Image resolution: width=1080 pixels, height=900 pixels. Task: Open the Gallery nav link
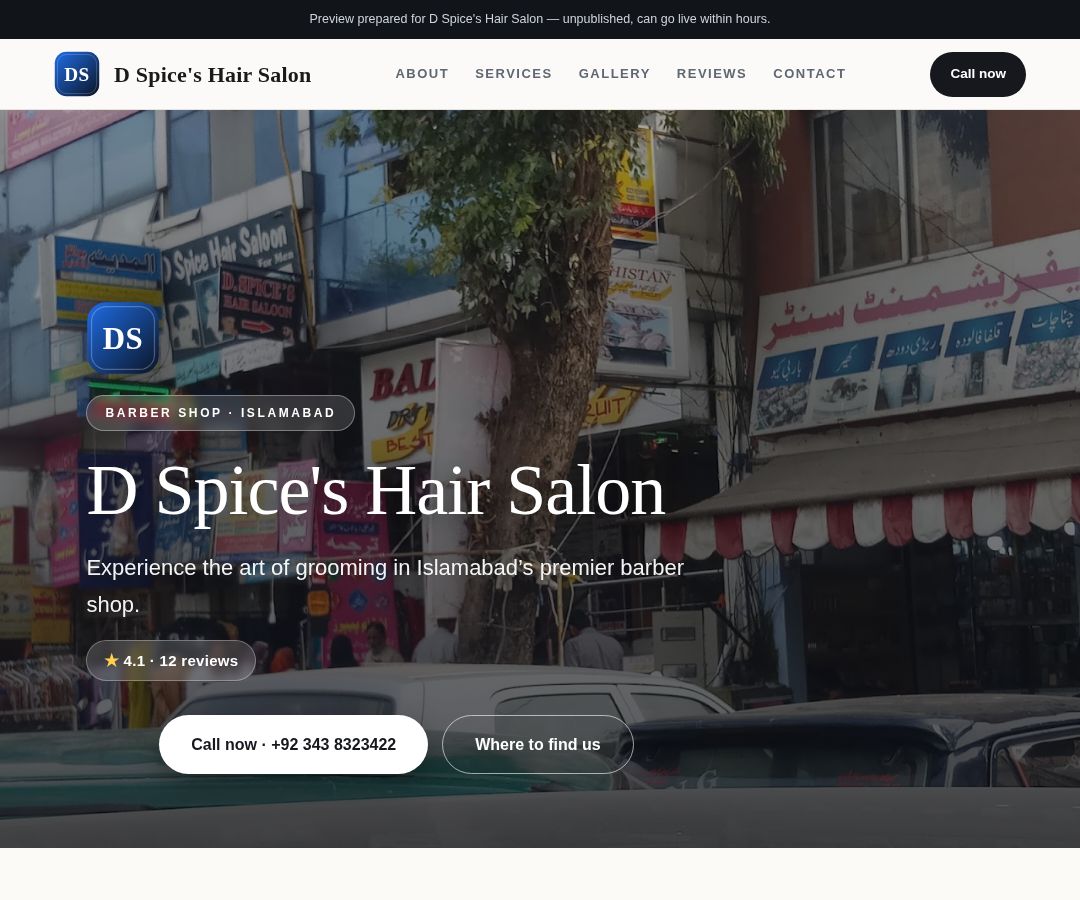click(614, 74)
